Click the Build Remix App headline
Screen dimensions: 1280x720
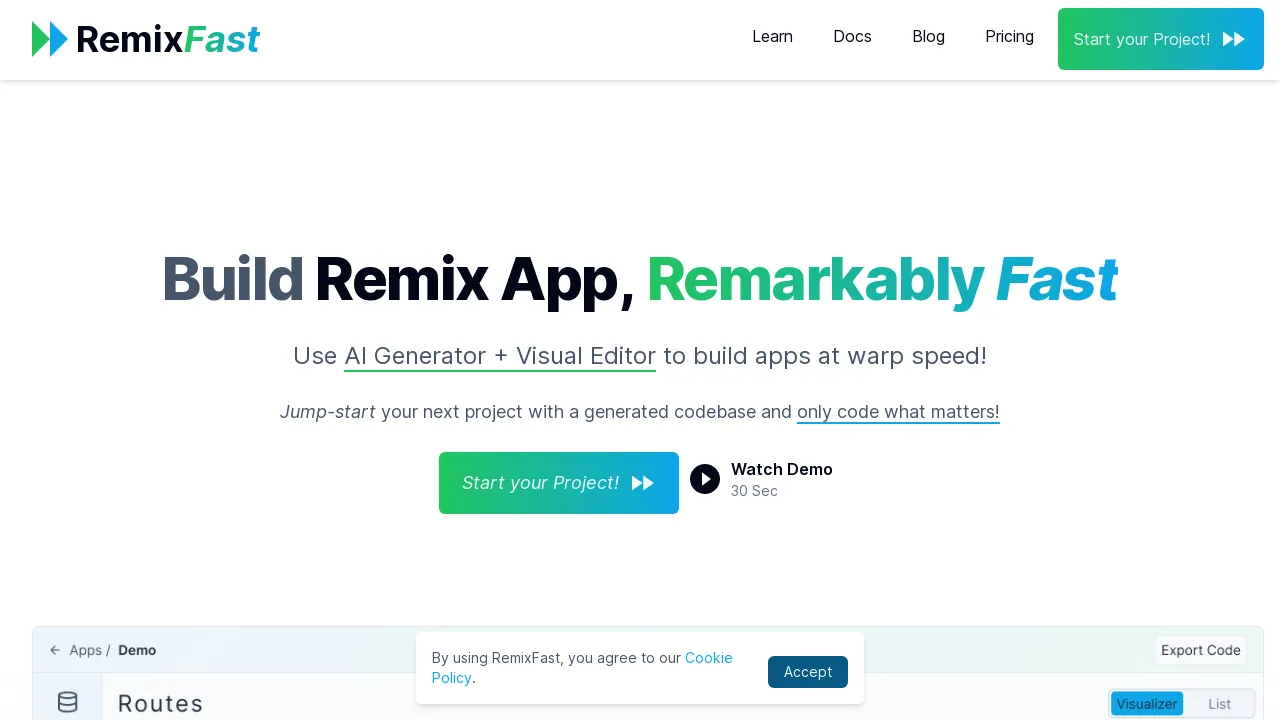(640, 279)
